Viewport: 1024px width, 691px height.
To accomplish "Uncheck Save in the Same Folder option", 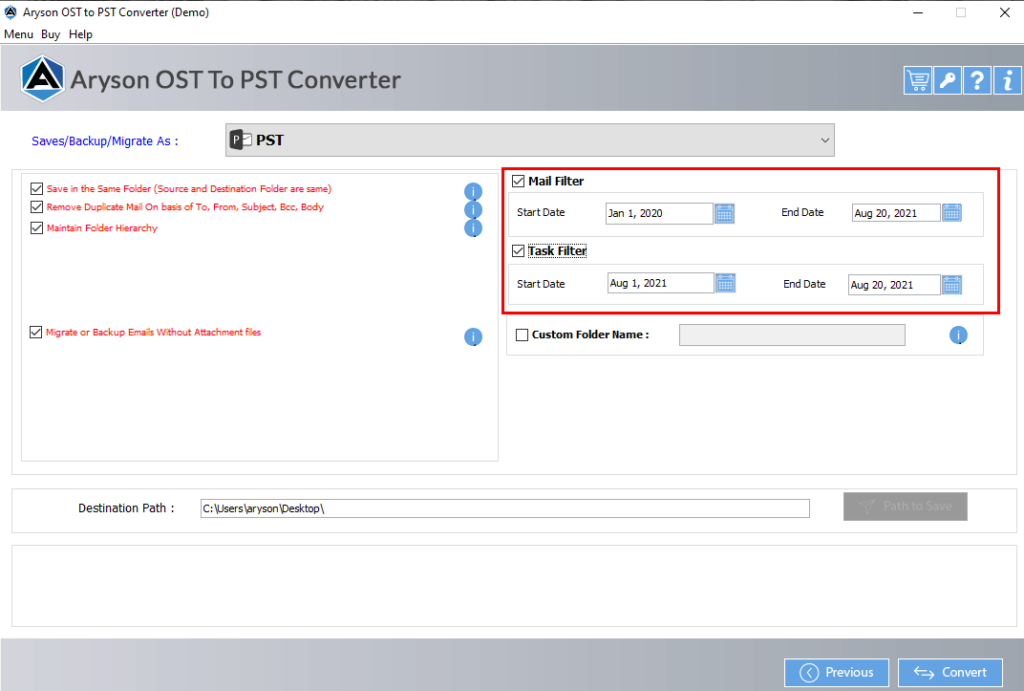I will [37, 189].
